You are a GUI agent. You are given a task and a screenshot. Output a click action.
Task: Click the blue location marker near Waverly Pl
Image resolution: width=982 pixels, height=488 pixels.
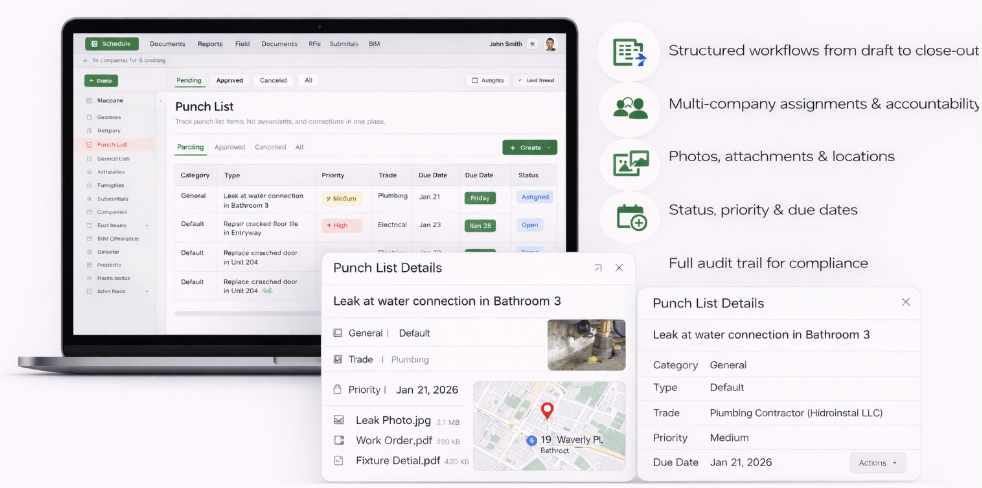click(531, 440)
